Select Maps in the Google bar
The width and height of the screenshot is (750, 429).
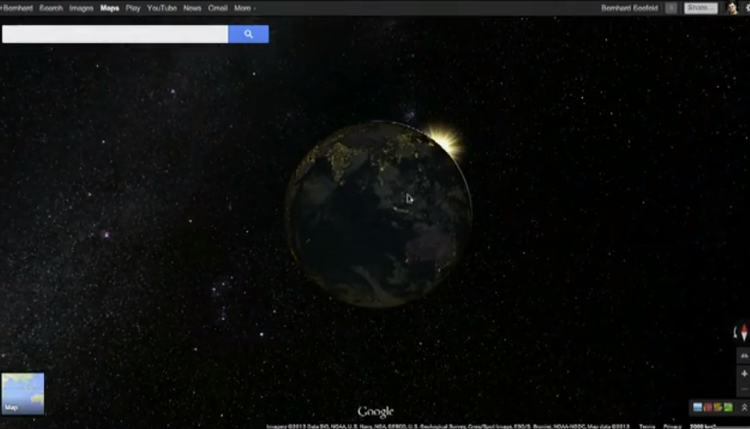[x=110, y=8]
